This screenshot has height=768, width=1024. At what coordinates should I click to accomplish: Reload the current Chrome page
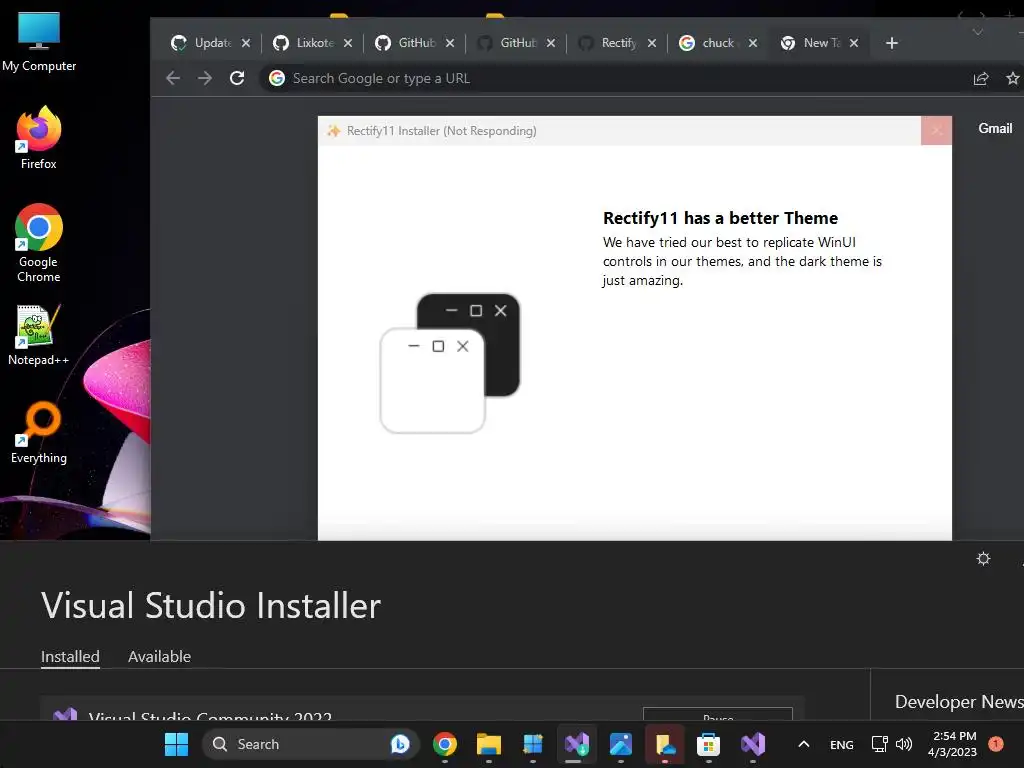click(237, 78)
